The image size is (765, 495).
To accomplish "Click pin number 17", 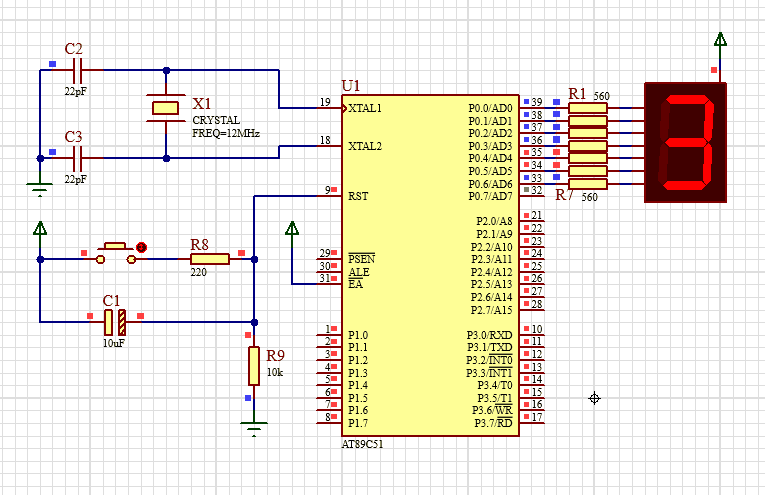I will point(537,417).
